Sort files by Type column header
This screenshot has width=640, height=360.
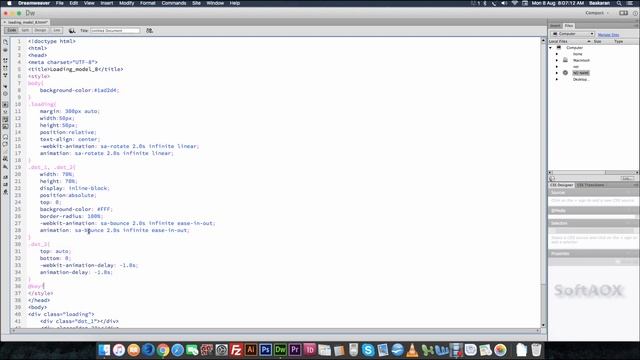click(x=619, y=42)
